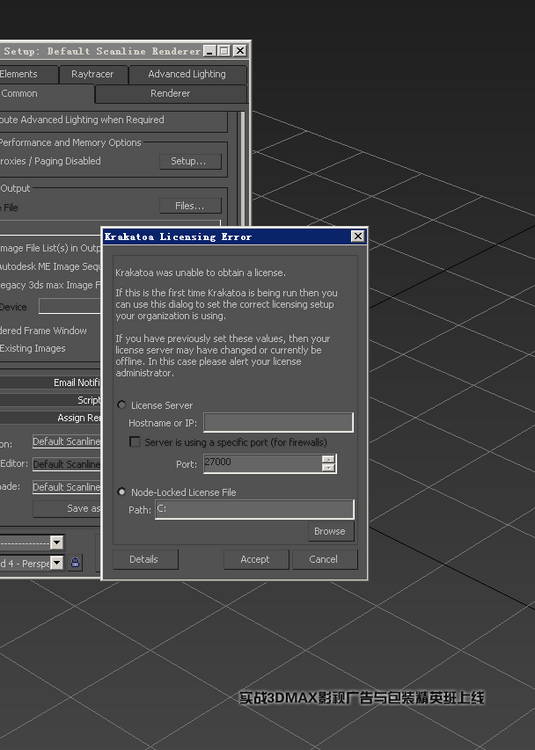
Task: Select Node-Locked License File radio option
Action: (121, 492)
